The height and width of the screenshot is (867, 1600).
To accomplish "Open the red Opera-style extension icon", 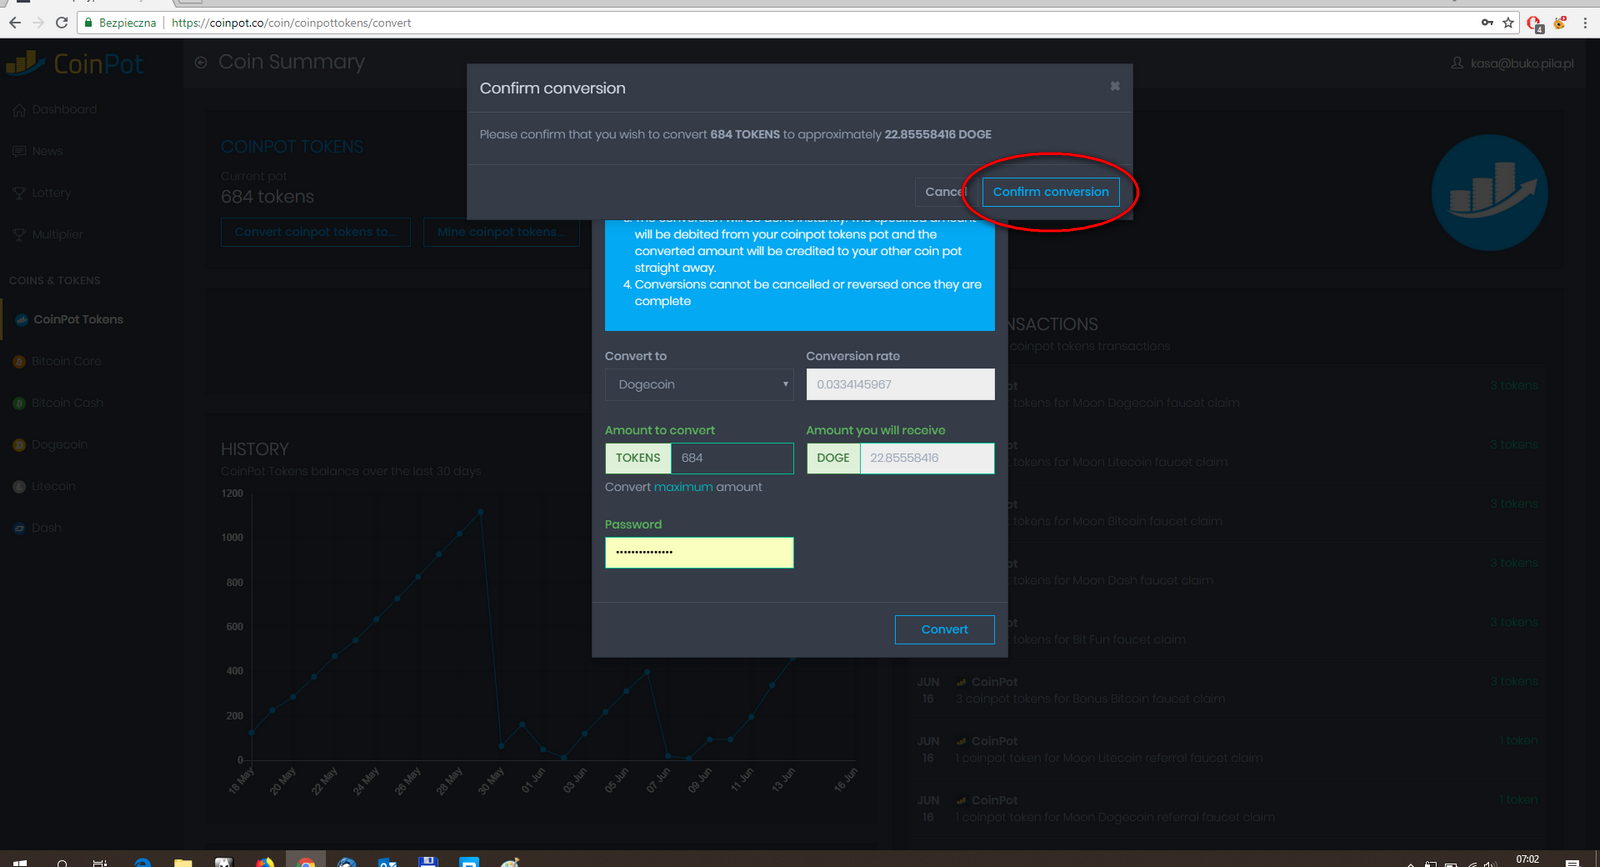I will pos(1535,23).
